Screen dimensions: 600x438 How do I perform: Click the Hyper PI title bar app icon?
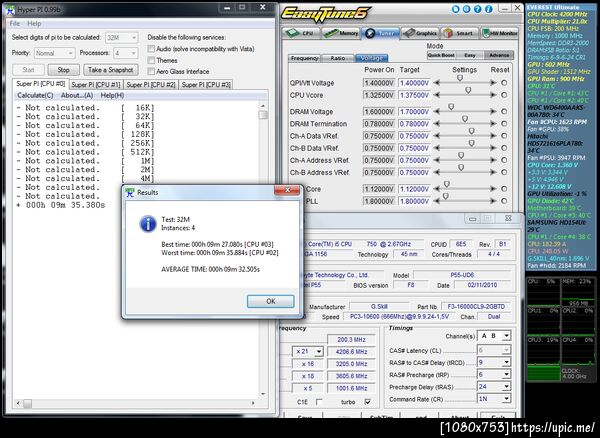(x=10, y=10)
